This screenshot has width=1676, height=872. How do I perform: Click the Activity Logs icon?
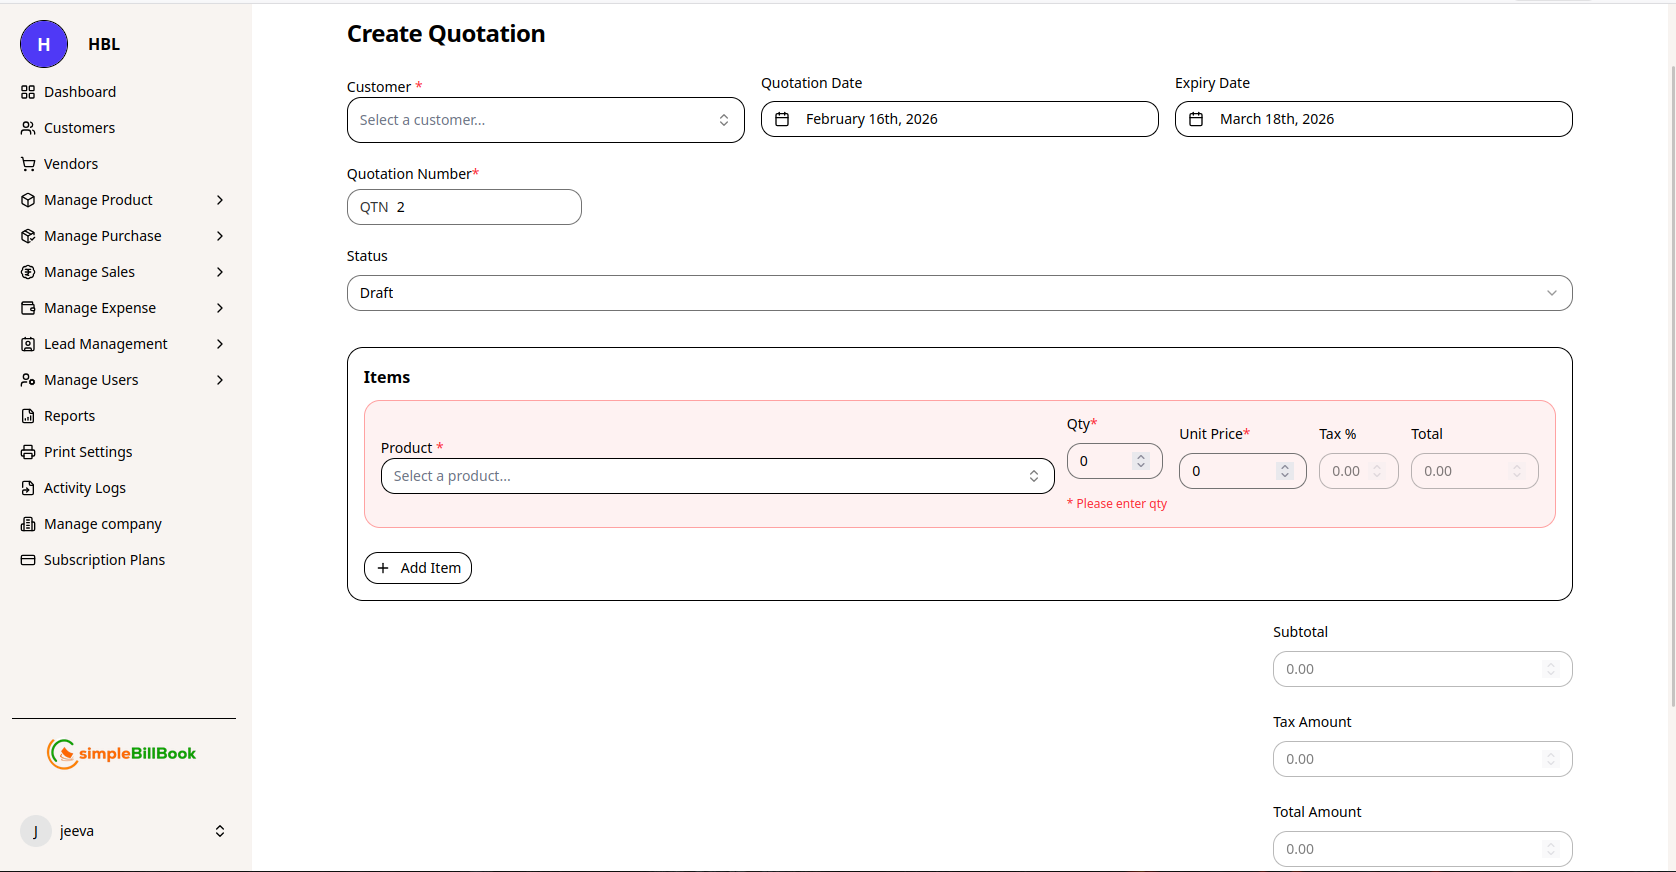pyautogui.click(x=28, y=488)
